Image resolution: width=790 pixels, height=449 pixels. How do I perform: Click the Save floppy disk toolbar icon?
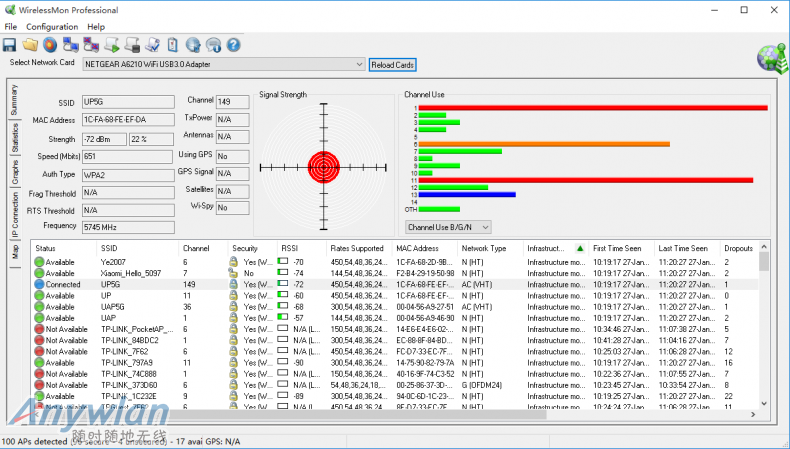click(x=9, y=45)
